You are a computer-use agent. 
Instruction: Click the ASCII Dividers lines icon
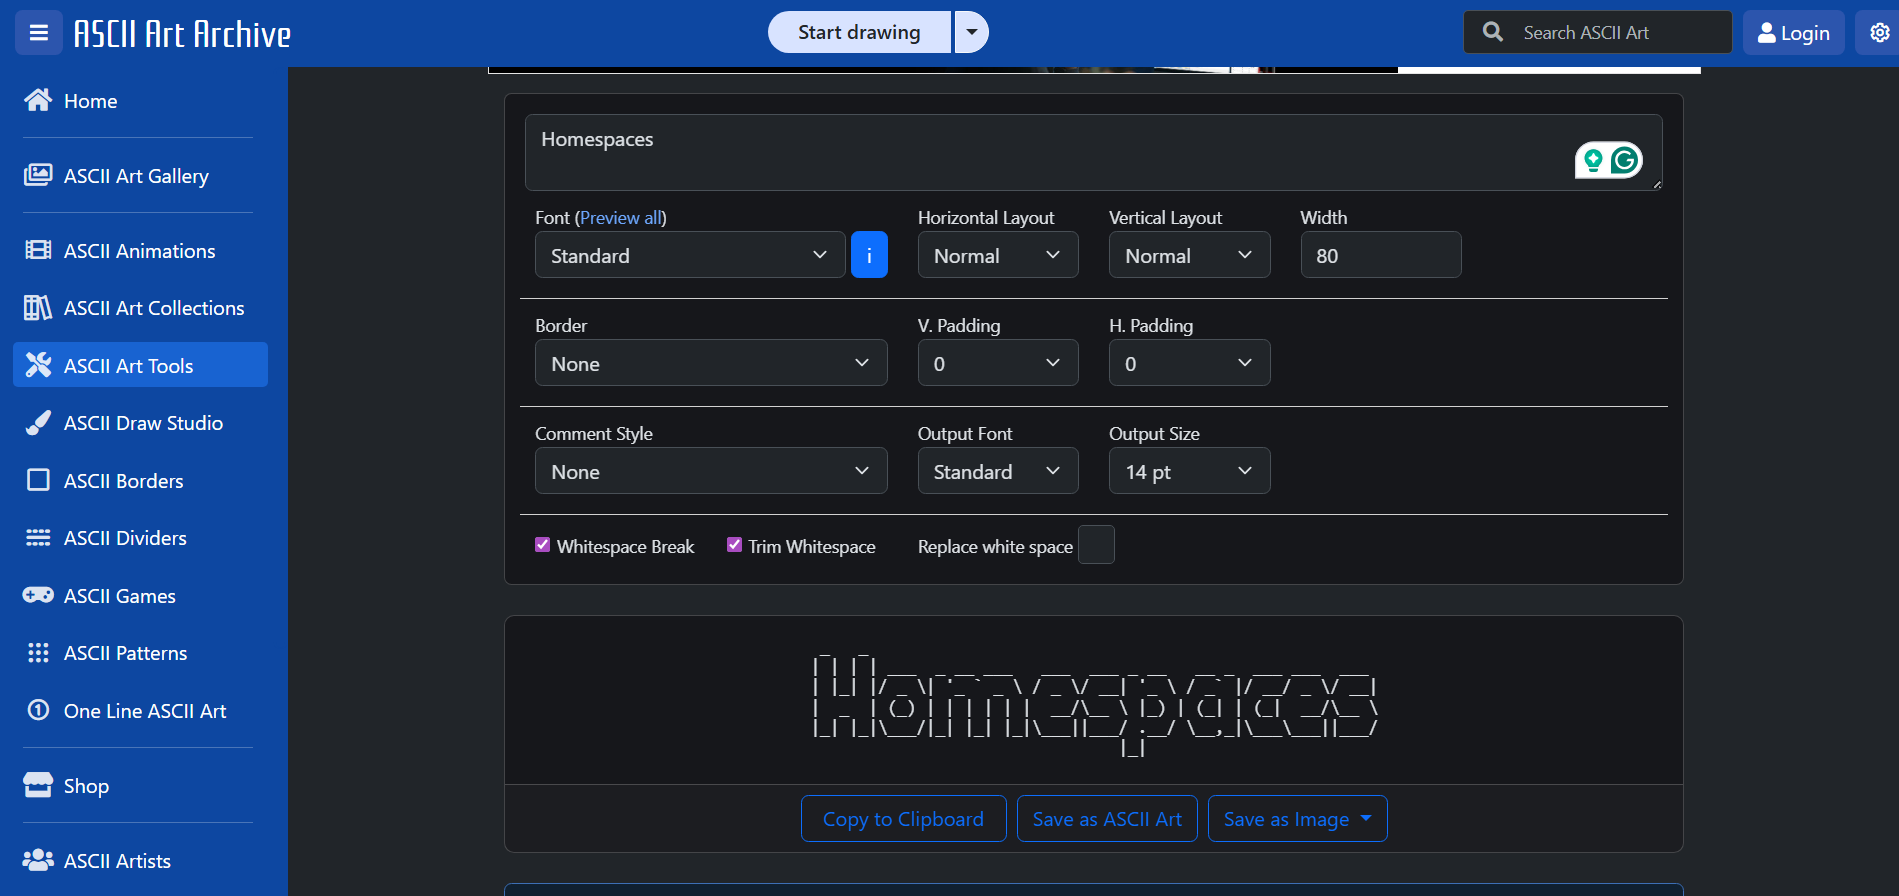[x=38, y=537]
